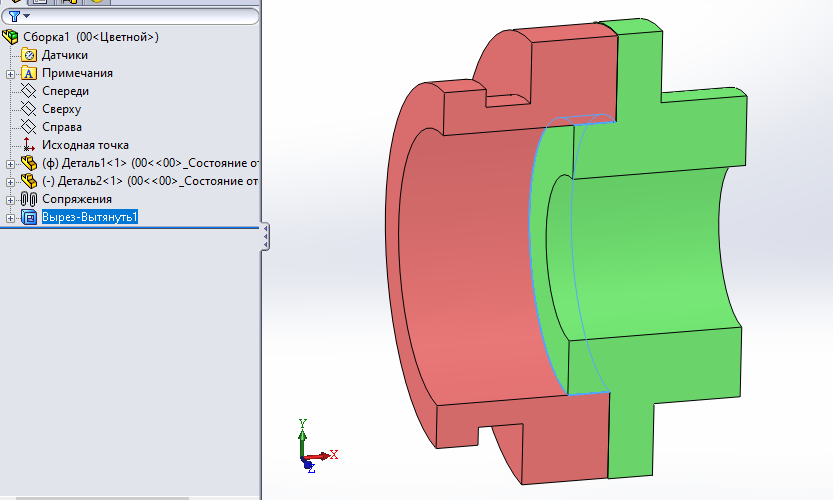Collapse the feature tree panel via splitter handle
This screenshot has height=500, width=833.
click(265, 236)
